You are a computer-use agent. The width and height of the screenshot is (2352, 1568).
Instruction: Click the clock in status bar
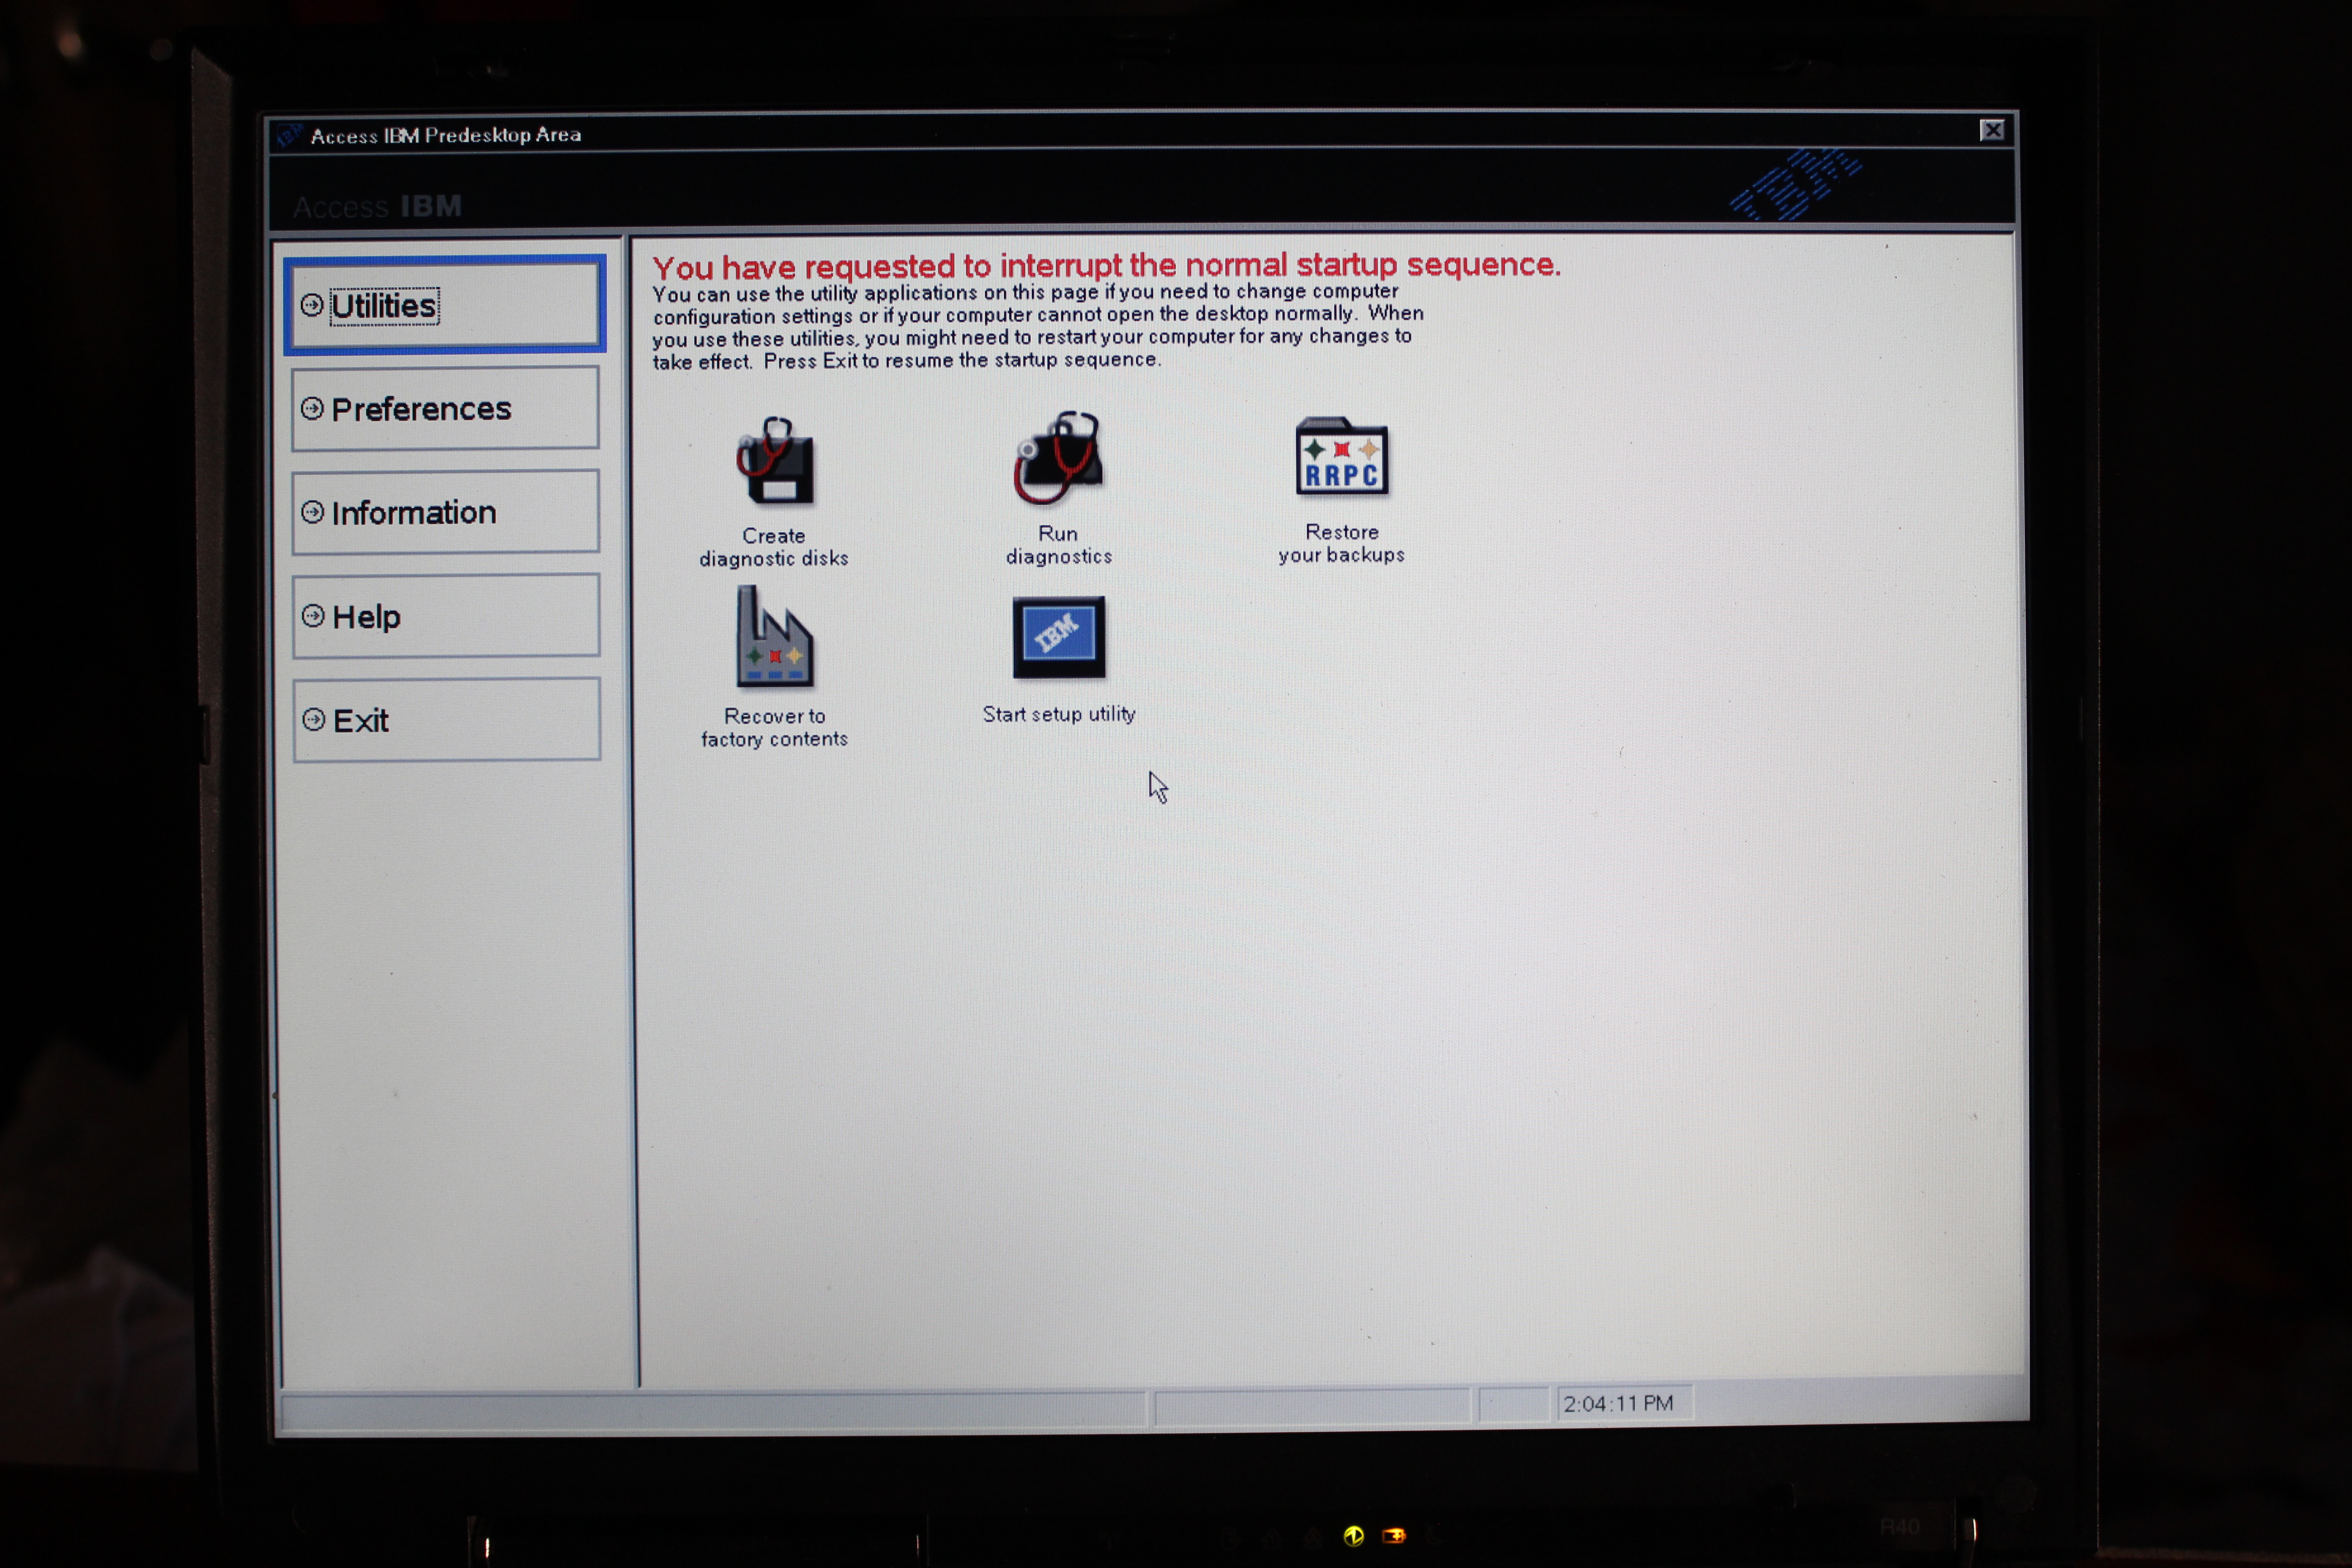(1617, 1404)
